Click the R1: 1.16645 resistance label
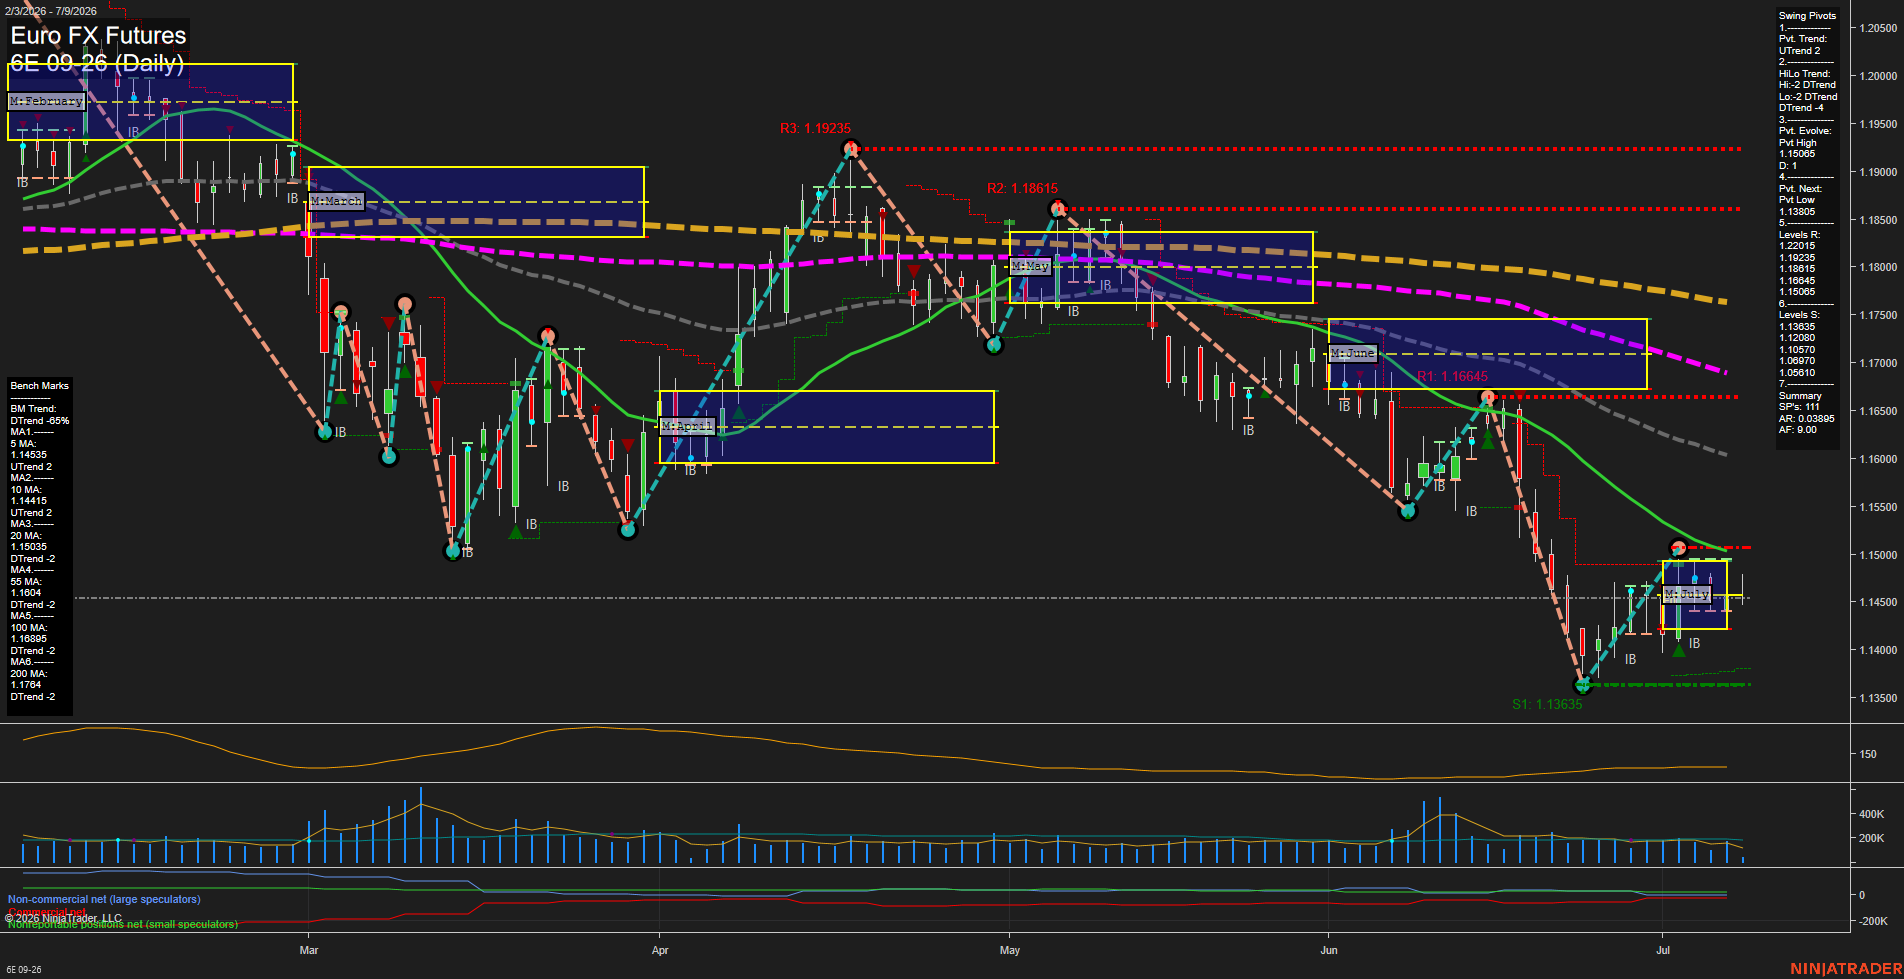Screen dimensions: 1904x979 pyautogui.click(x=1452, y=376)
